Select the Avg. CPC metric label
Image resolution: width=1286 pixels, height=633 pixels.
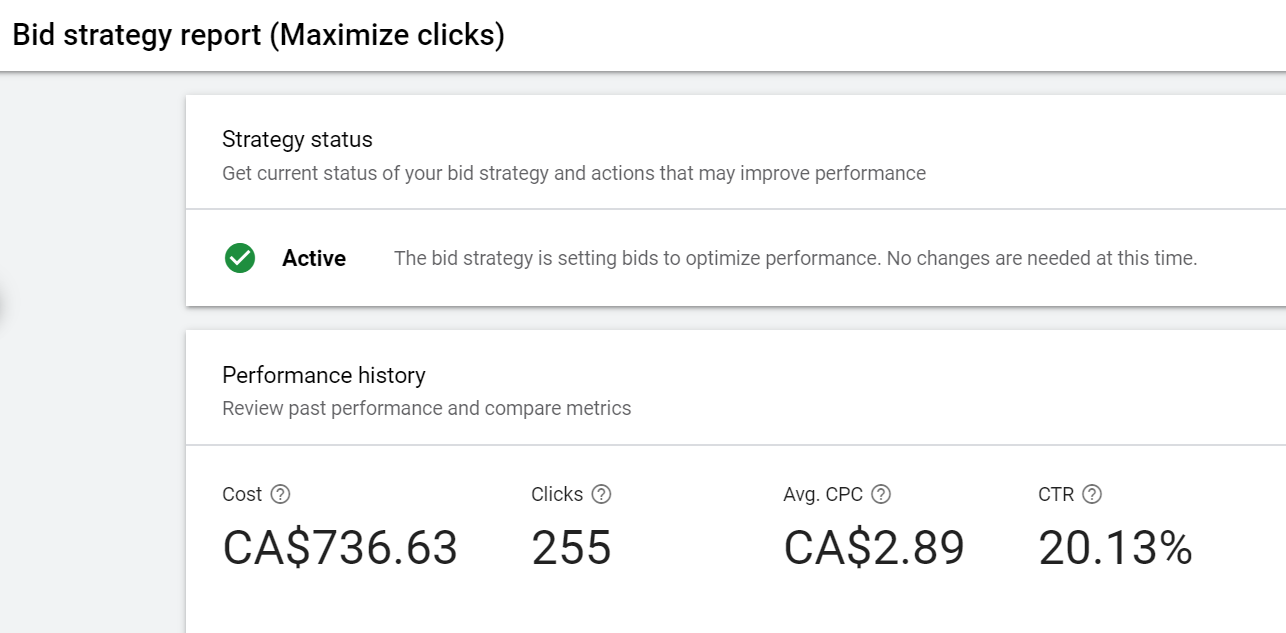(824, 494)
